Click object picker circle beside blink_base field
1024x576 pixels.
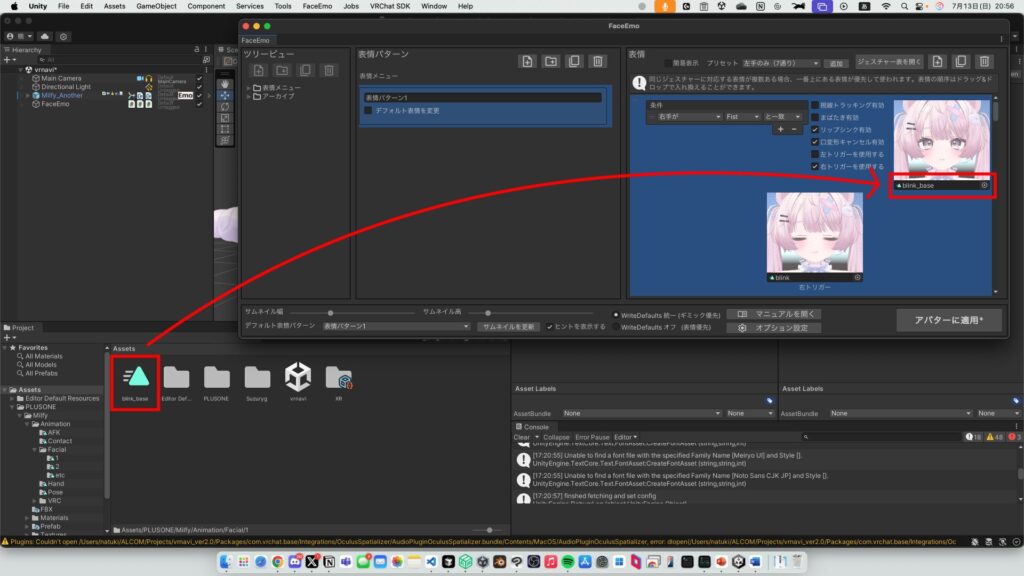pyautogui.click(x=985, y=185)
